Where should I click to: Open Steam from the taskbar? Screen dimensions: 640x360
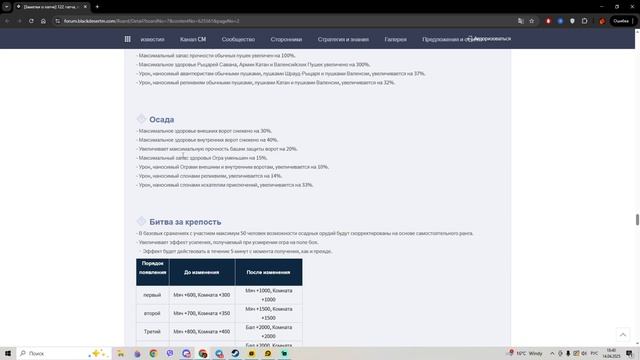235,353
